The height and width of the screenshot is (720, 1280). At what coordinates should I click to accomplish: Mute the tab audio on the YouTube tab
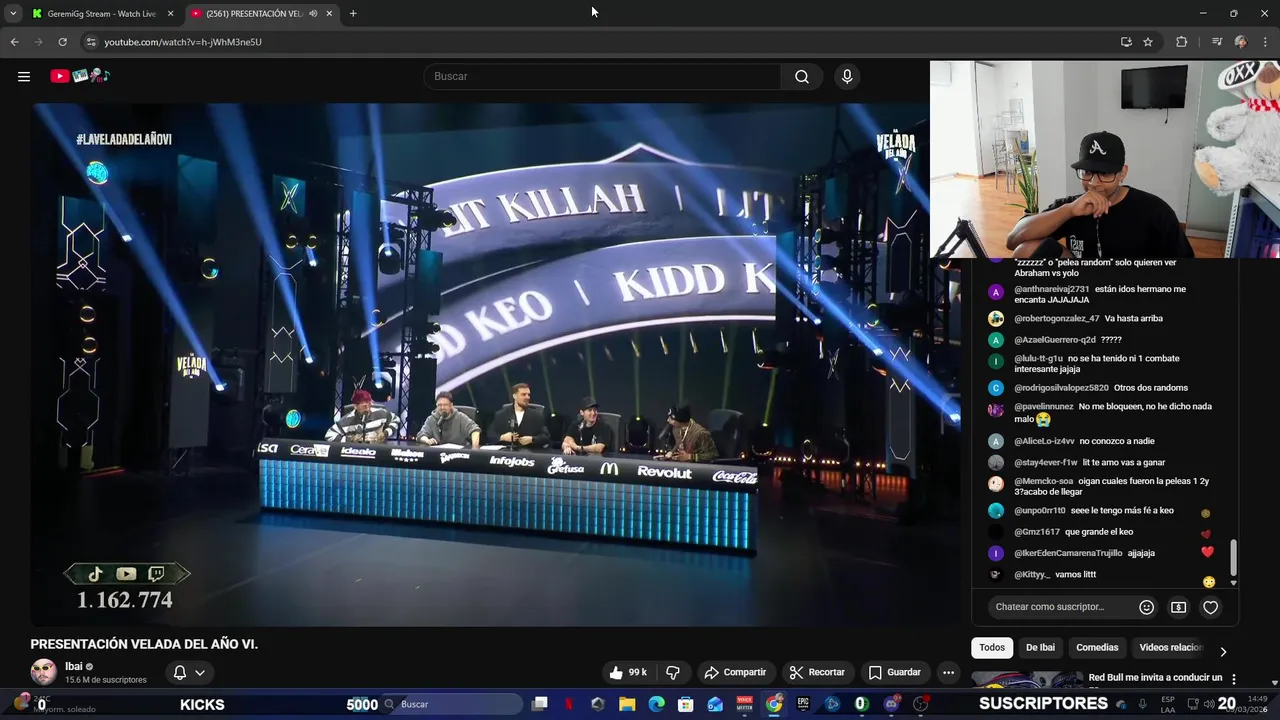tap(314, 14)
